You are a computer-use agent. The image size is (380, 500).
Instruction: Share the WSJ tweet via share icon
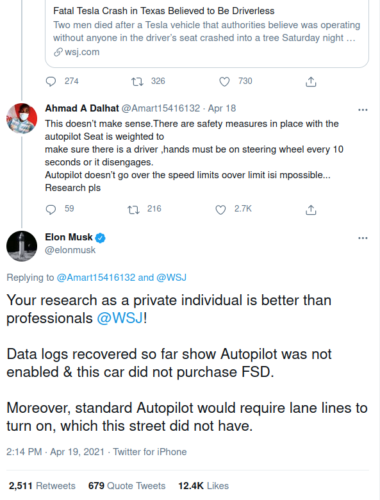311,82
